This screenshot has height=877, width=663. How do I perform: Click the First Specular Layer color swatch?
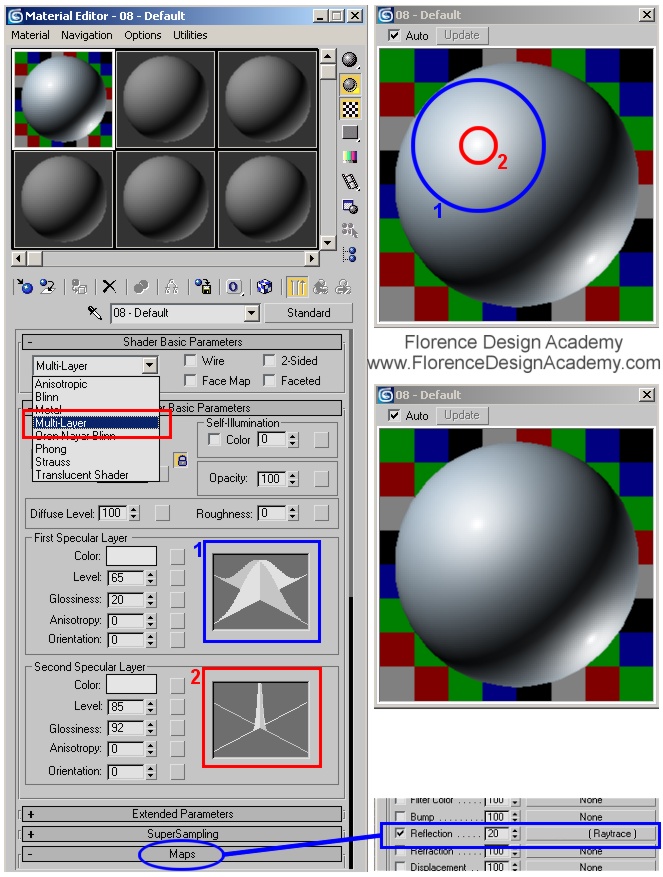point(131,556)
